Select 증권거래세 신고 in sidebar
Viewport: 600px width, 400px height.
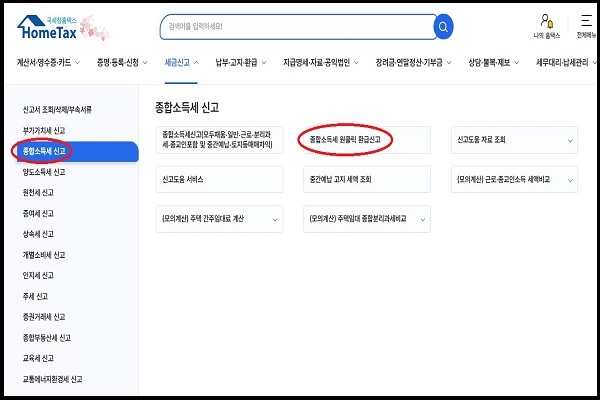coord(44,317)
